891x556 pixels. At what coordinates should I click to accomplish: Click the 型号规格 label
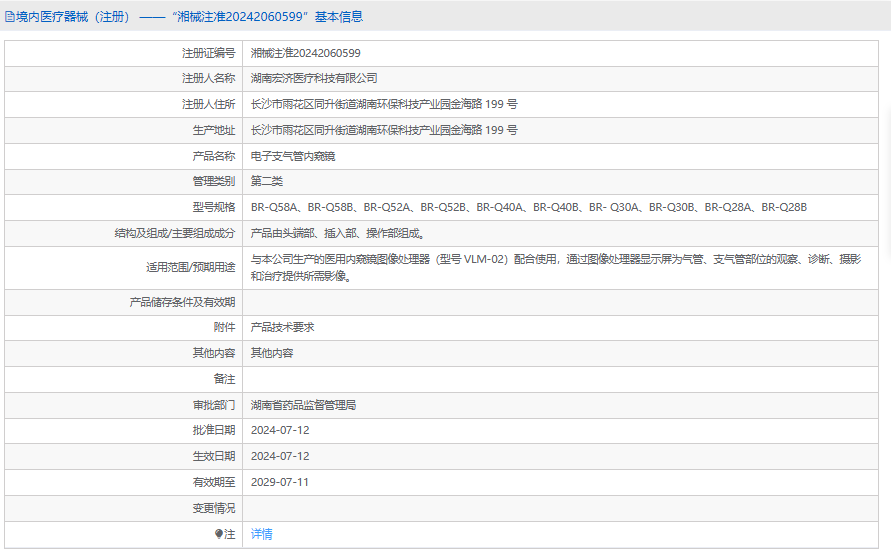click(214, 208)
